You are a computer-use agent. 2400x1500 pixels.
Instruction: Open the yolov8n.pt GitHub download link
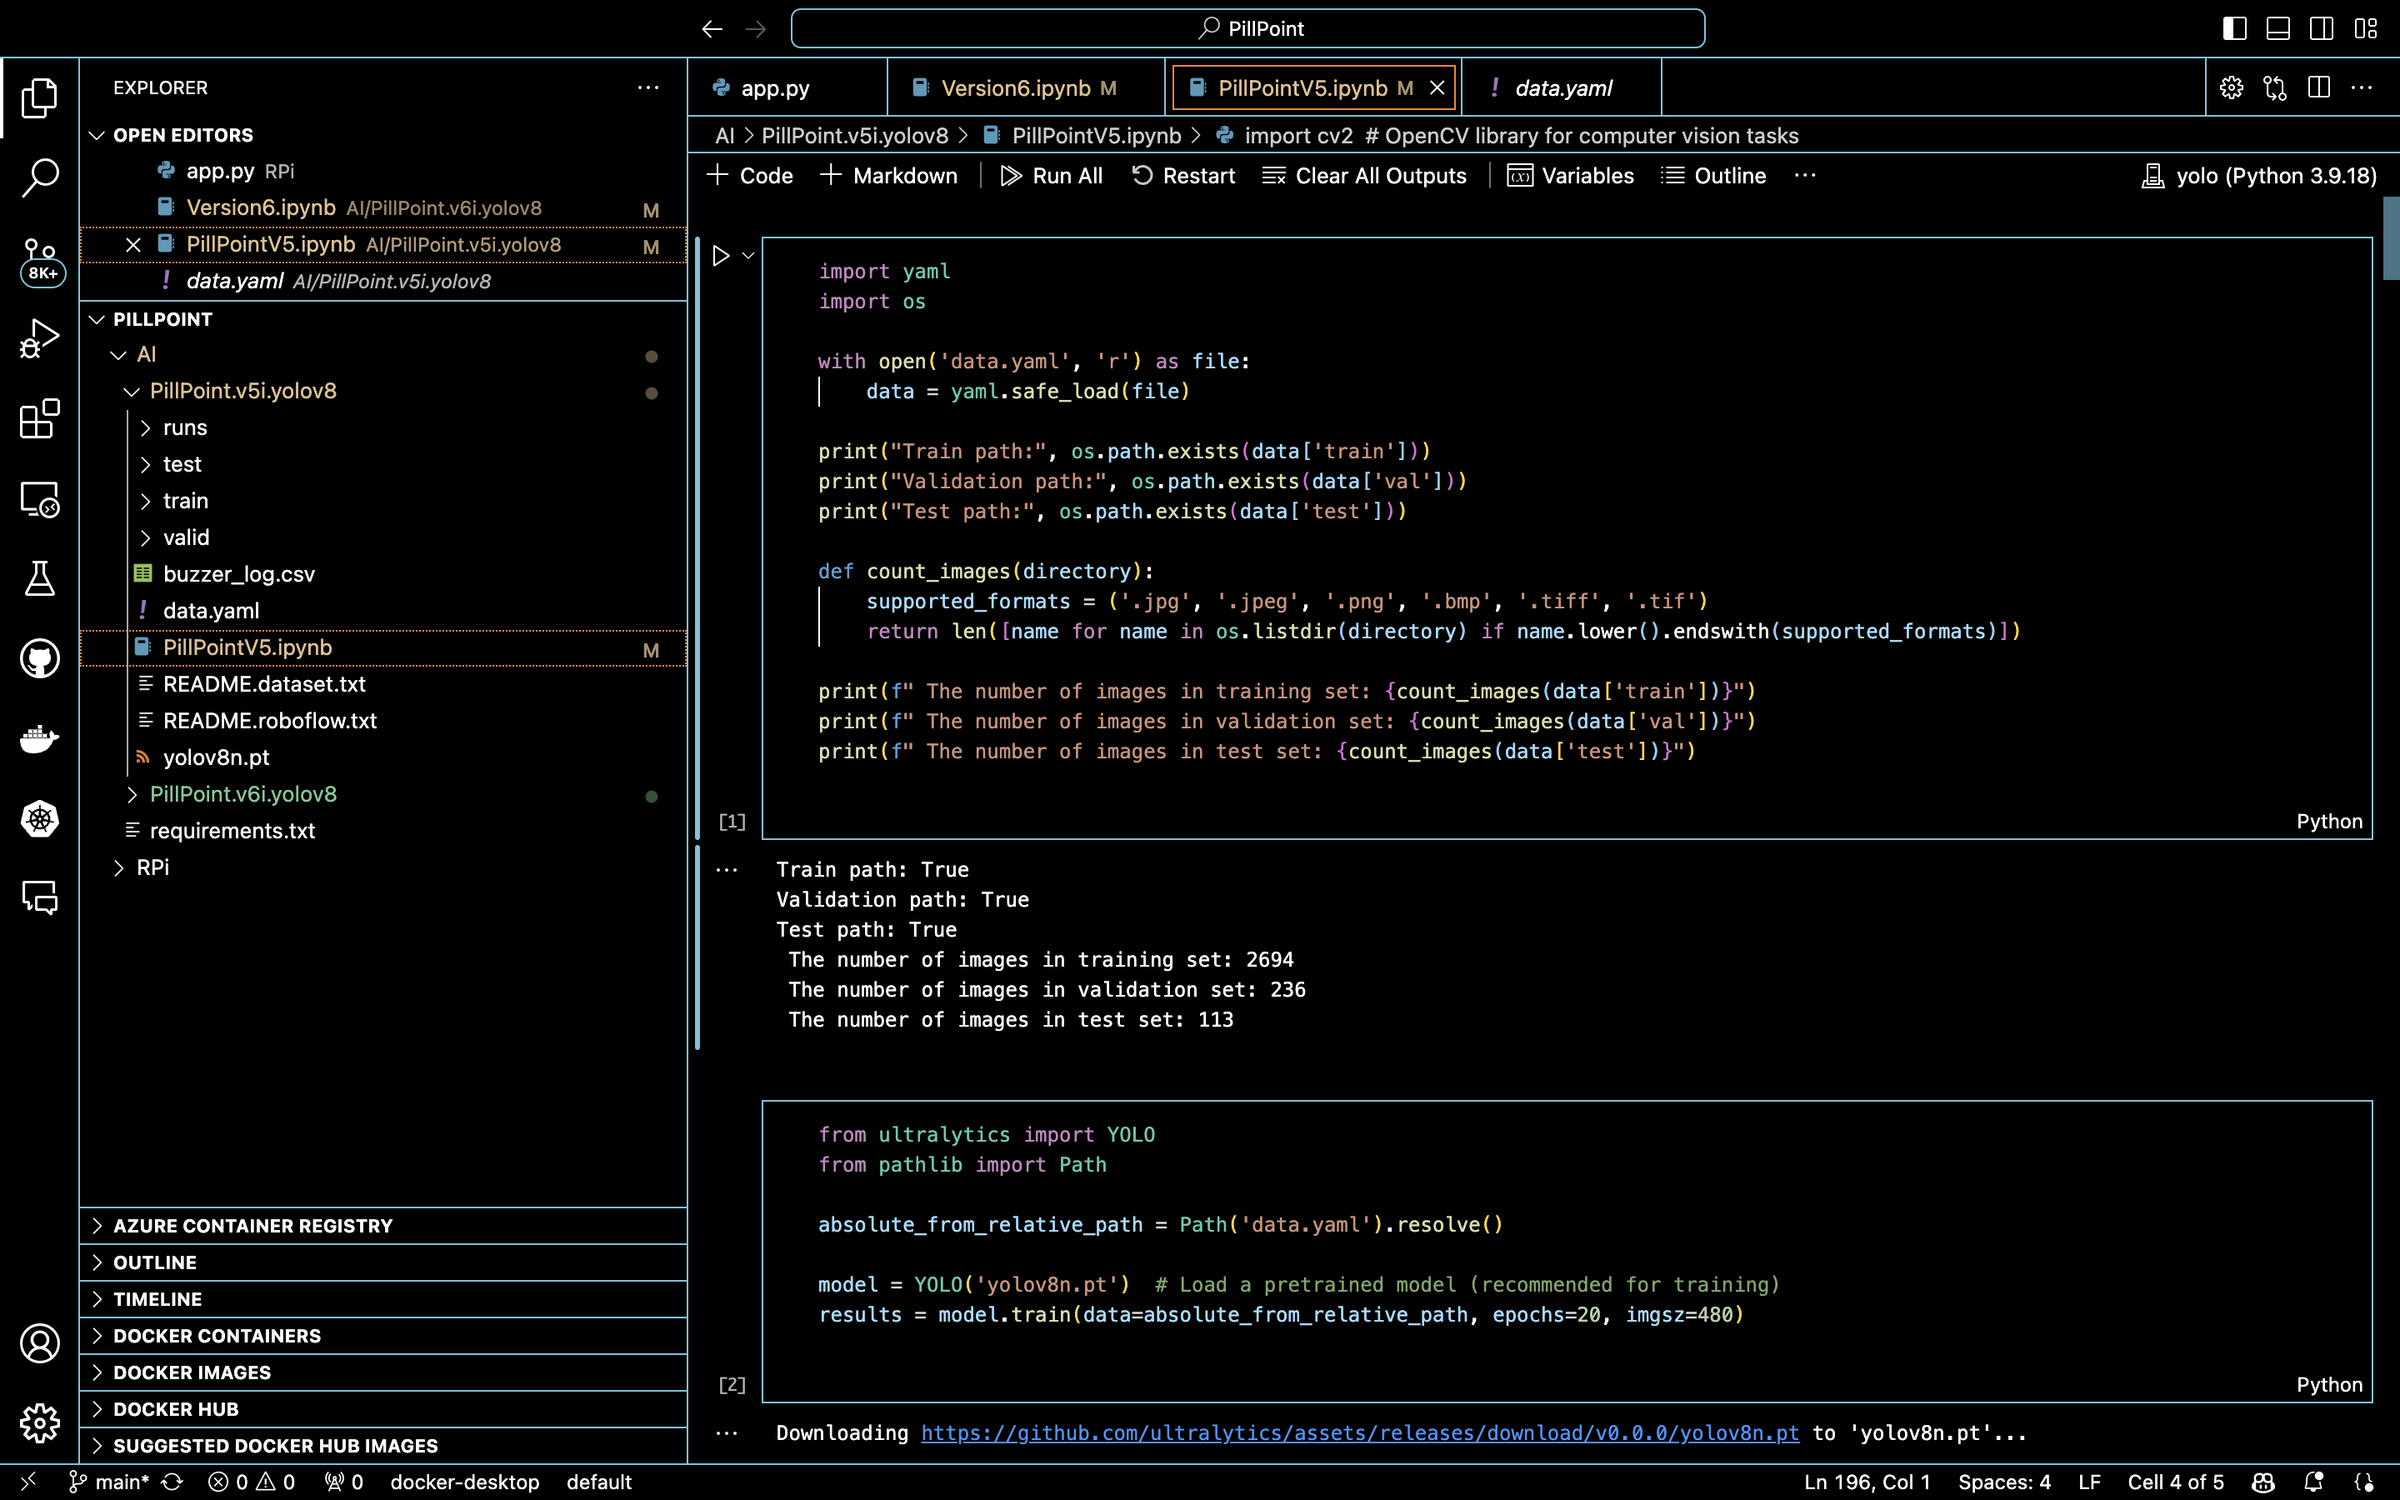pyautogui.click(x=1359, y=1433)
